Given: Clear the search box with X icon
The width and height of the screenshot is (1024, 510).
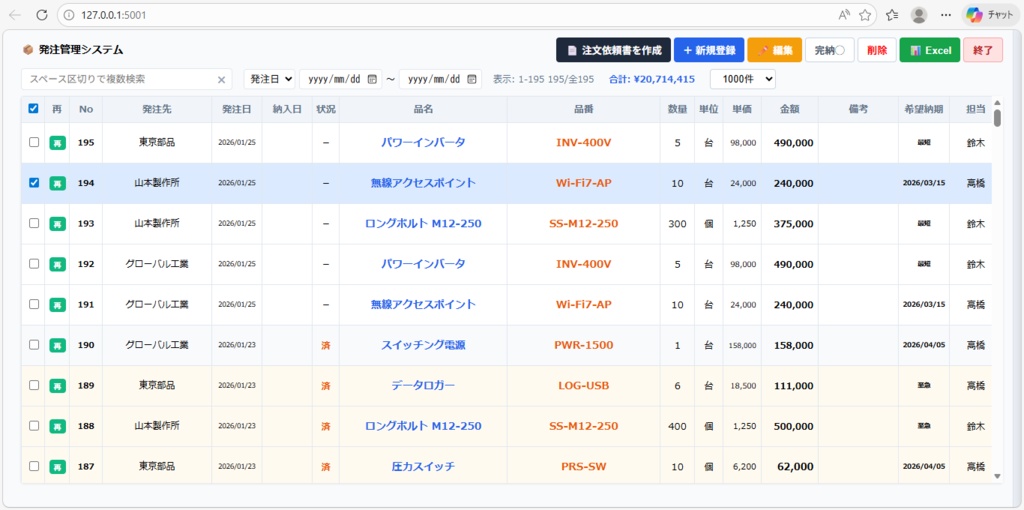Looking at the screenshot, I should pyautogui.click(x=221, y=80).
